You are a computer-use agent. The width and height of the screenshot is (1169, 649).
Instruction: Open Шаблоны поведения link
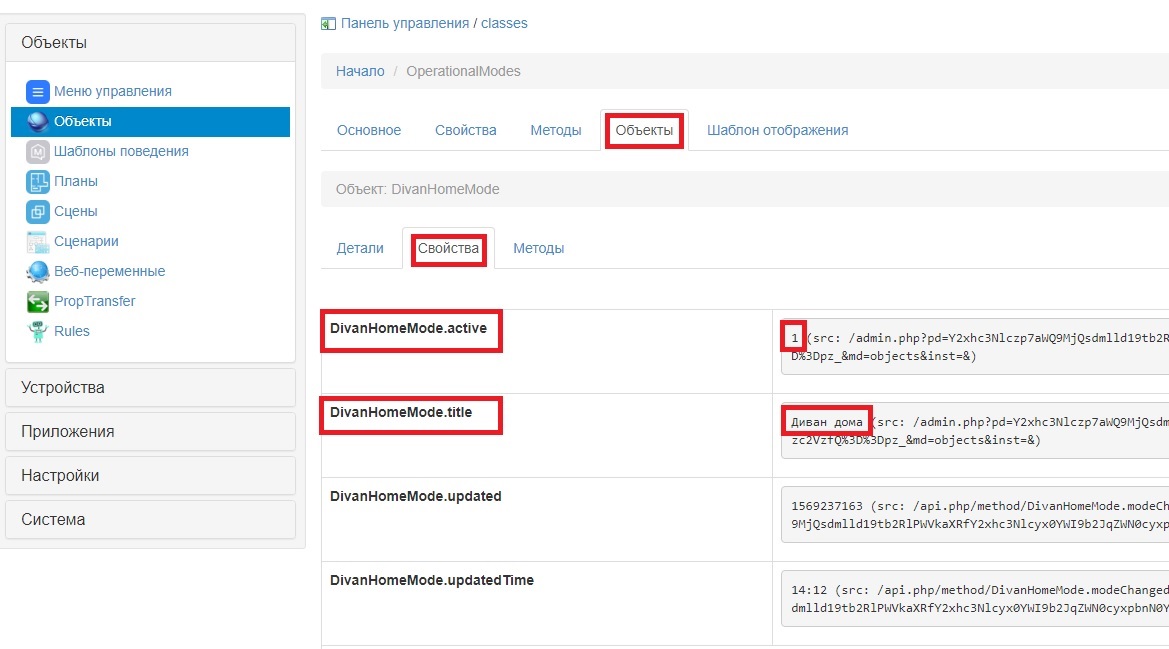121,151
